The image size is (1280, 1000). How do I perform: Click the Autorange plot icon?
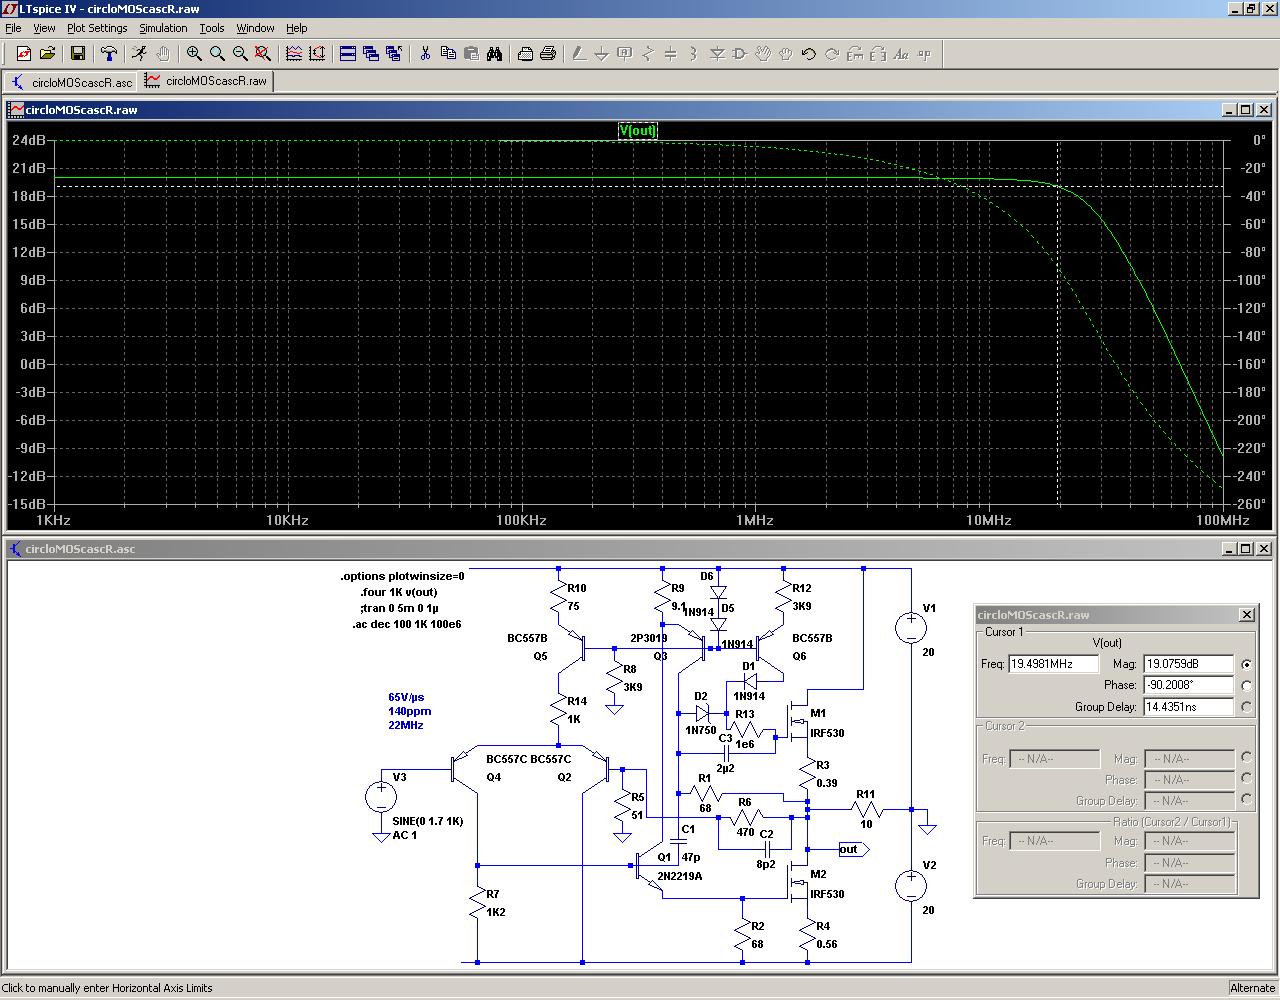317,54
